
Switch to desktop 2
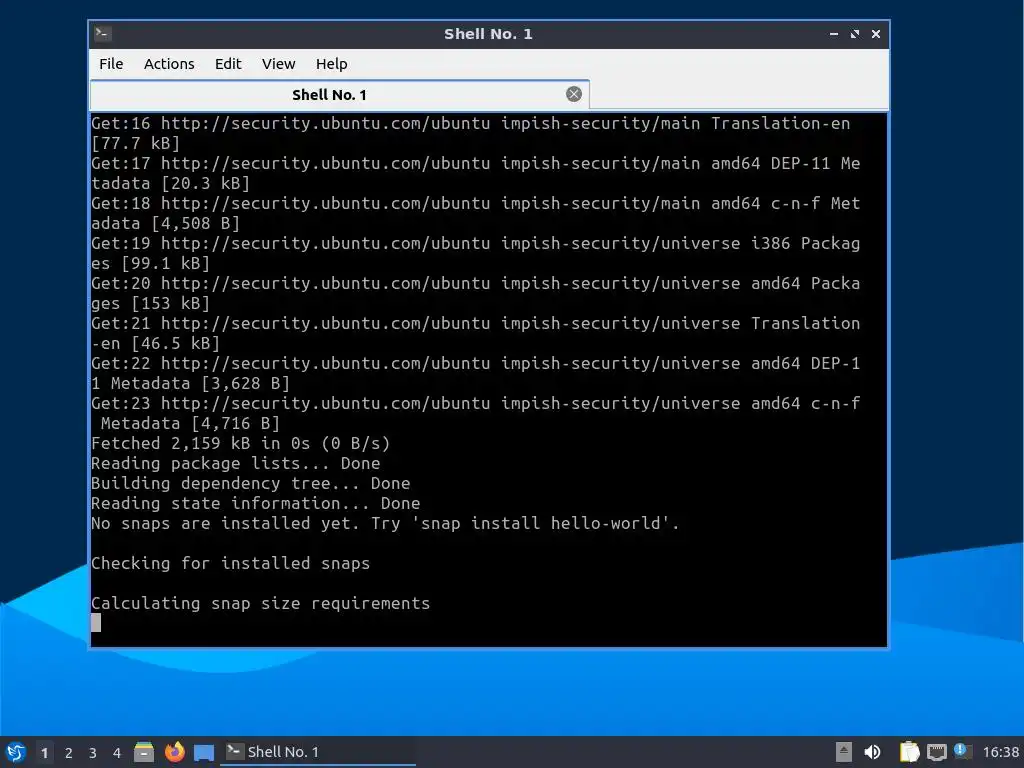coord(69,753)
